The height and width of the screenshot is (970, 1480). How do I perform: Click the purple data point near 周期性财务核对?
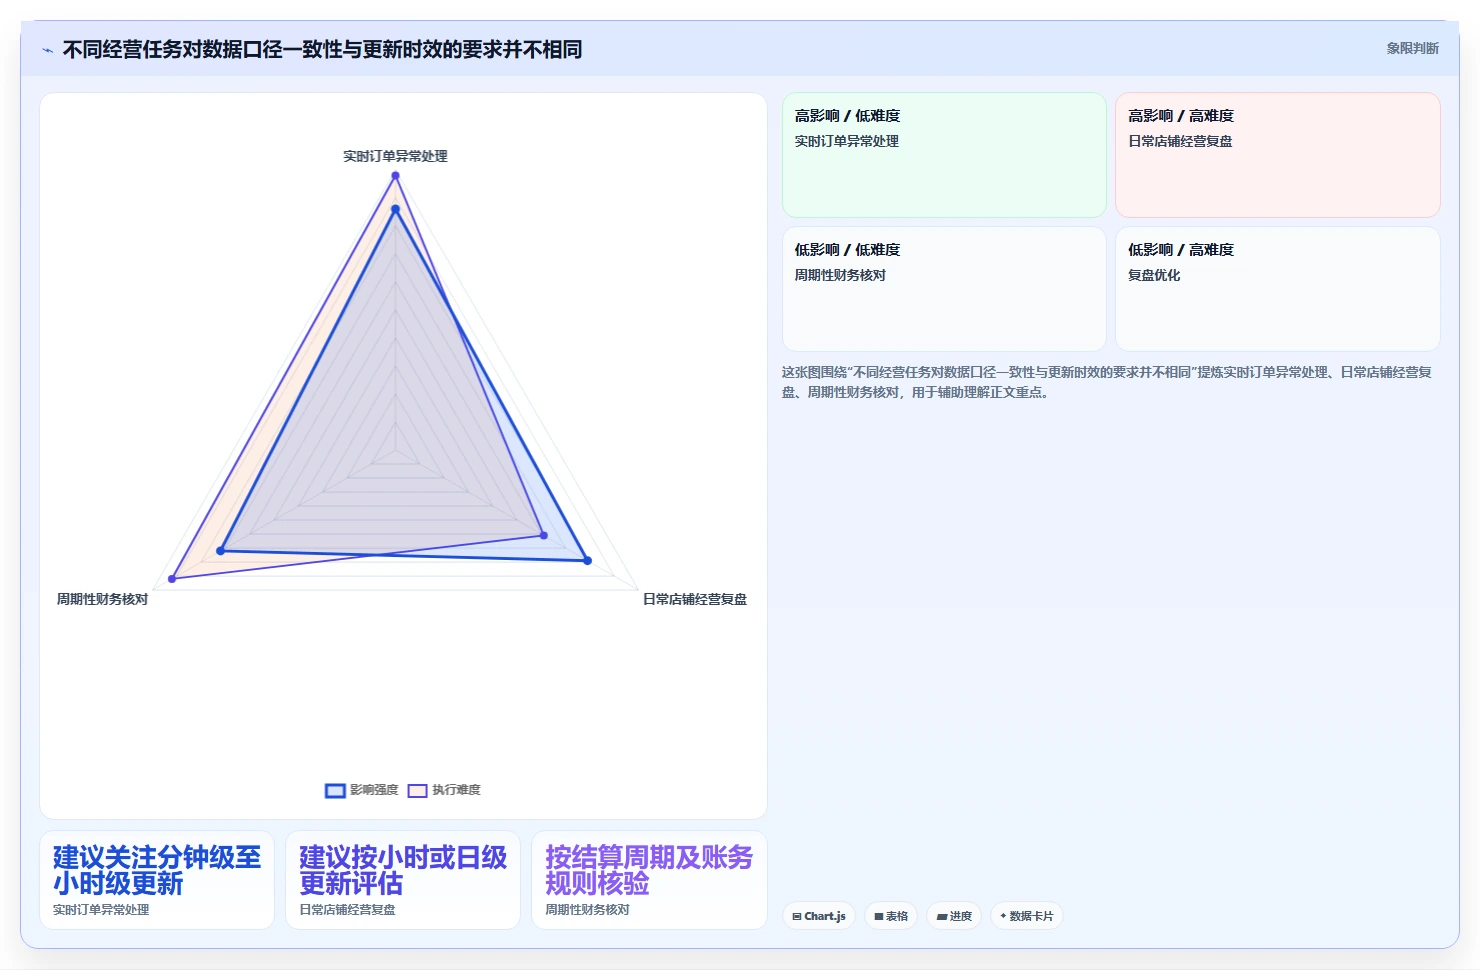(172, 579)
